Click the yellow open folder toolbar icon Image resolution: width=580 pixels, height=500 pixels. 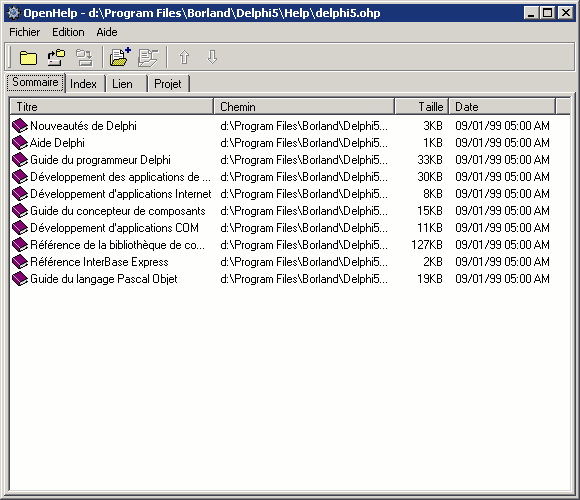[x=28, y=58]
